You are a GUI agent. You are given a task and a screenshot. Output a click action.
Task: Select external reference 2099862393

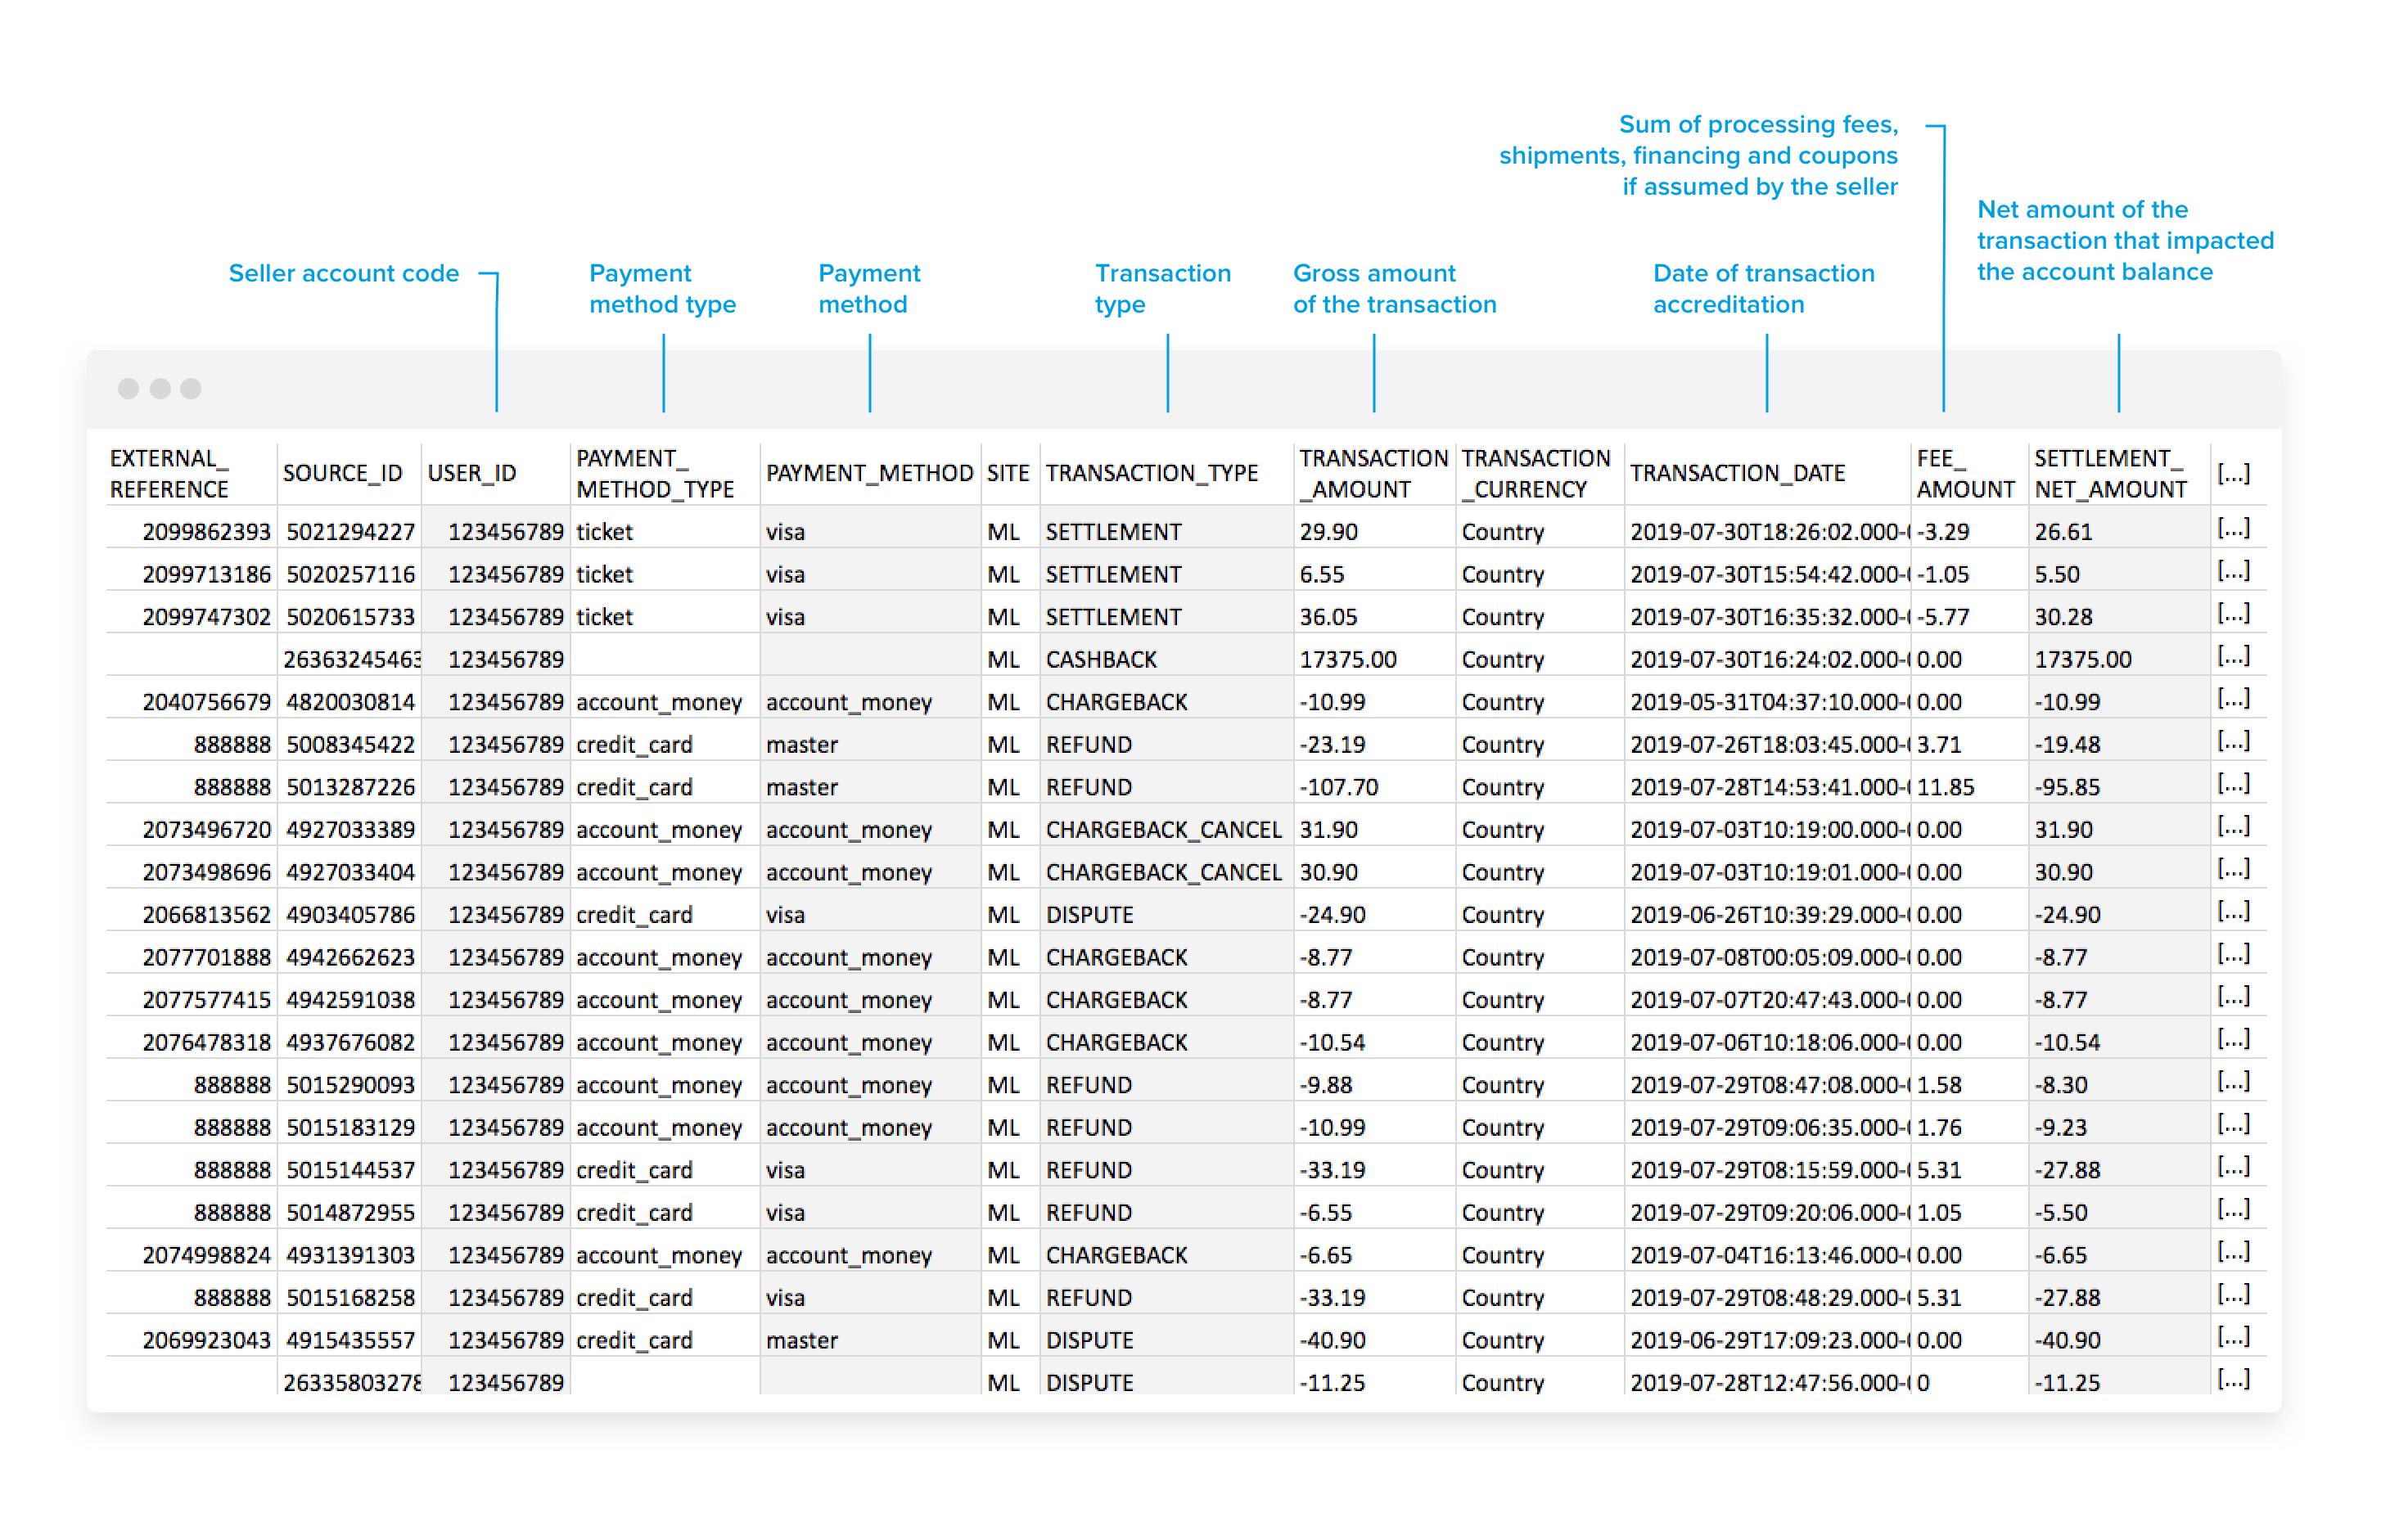(206, 532)
